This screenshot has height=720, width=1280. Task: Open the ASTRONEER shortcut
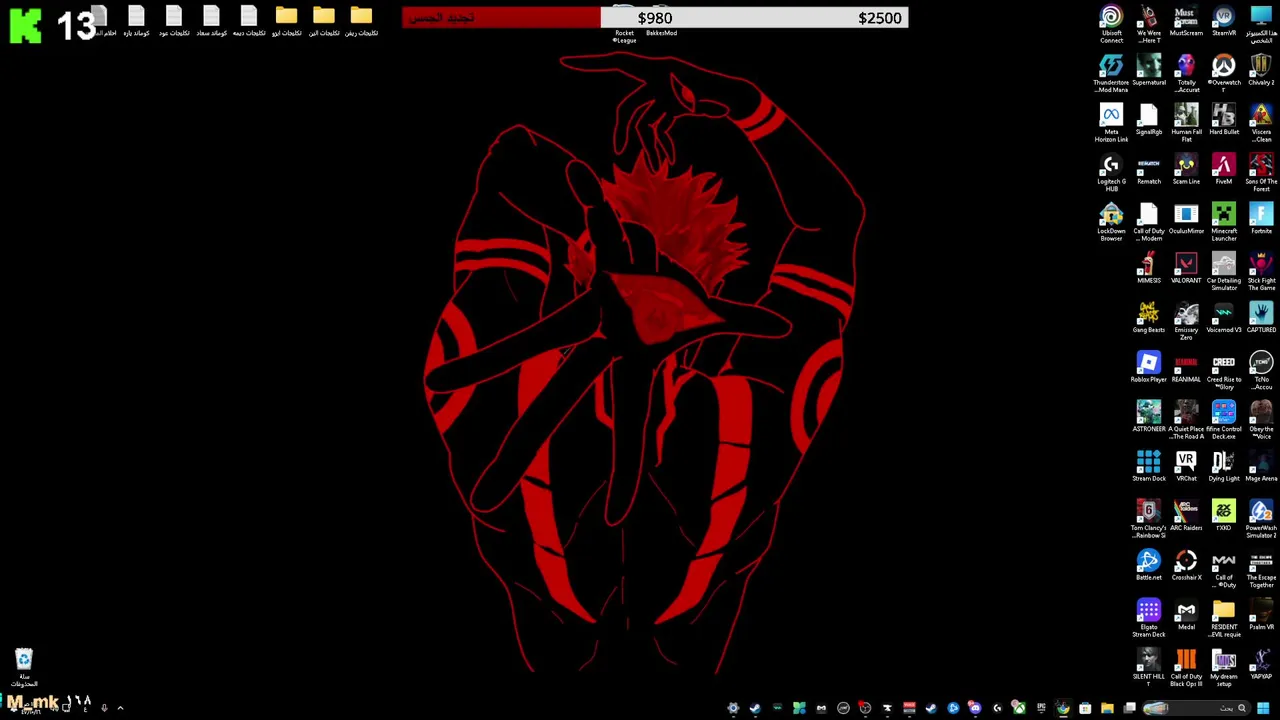tap(1148, 418)
